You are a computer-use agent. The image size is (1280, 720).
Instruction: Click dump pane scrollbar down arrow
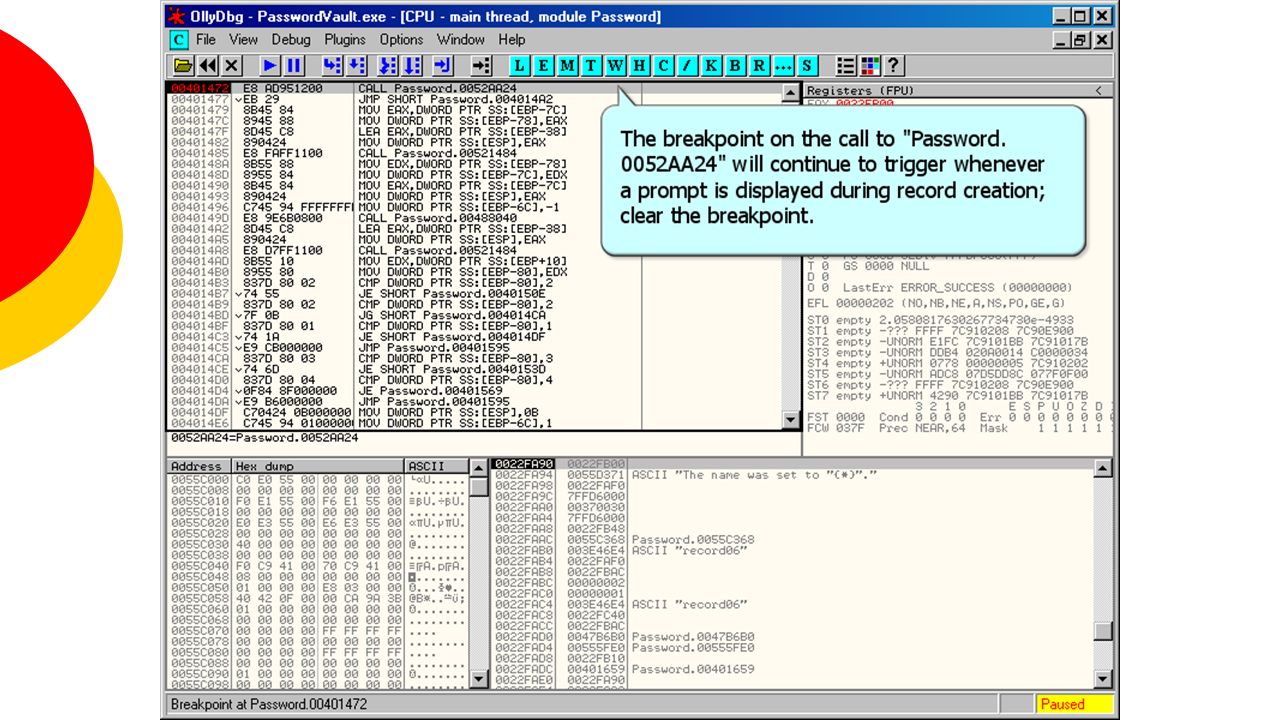click(x=480, y=679)
